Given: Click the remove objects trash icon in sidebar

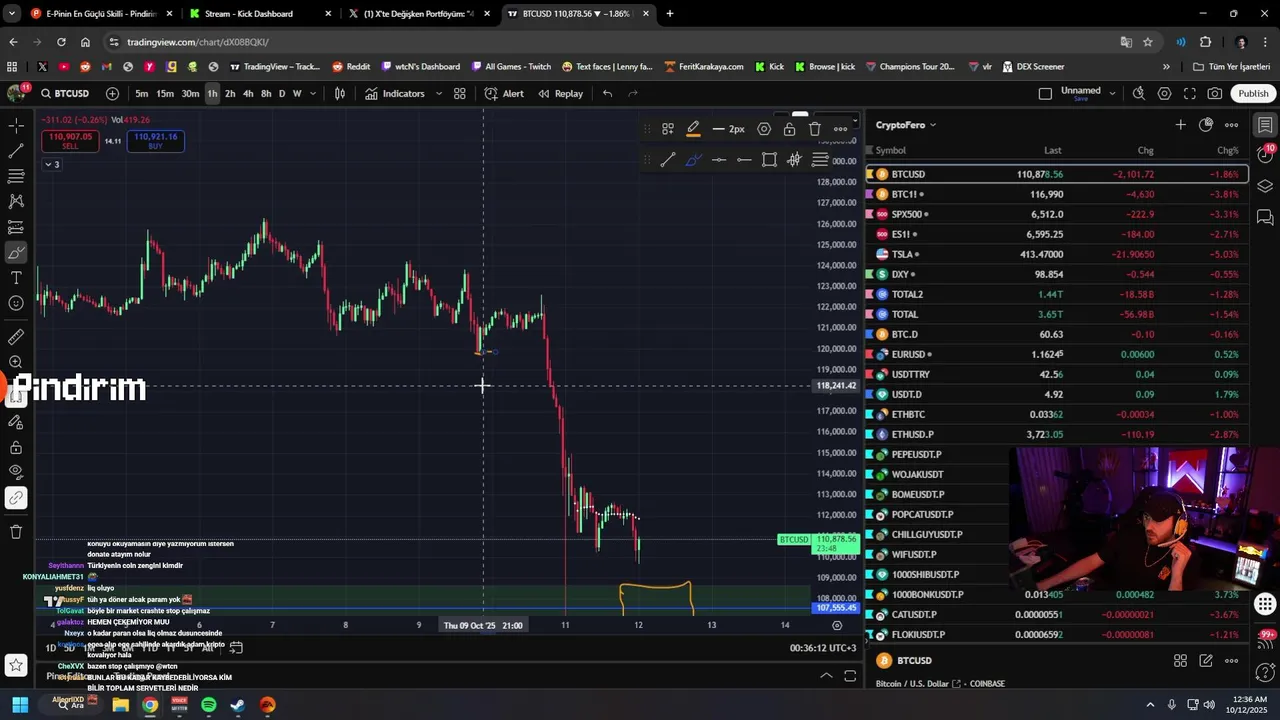Looking at the screenshot, I should (16, 532).
